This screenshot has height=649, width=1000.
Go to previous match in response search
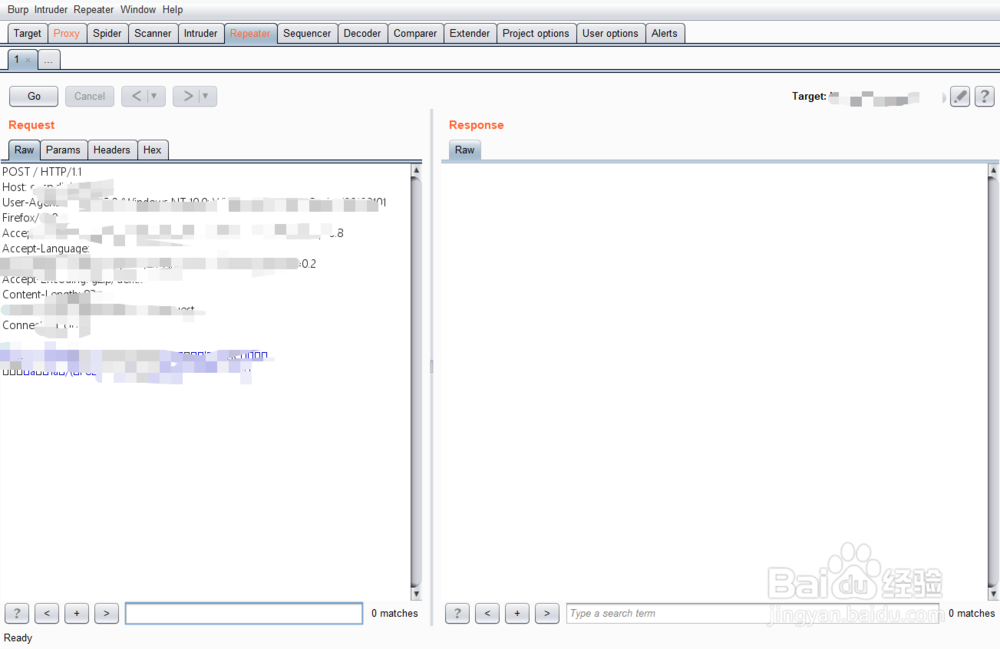(x=487, y=613)
